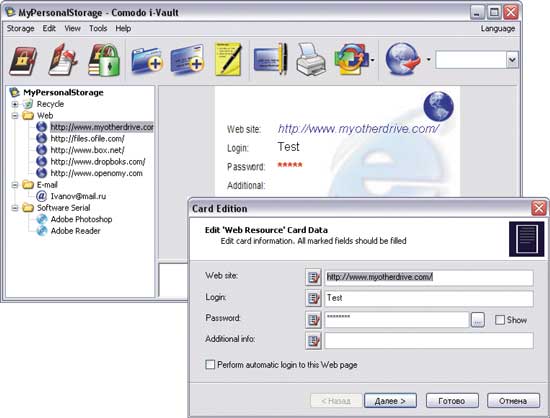The image size is (550, 418).
Task: Click the field icon beside Login
Action: pyautogui.click(x=313, y=298)
